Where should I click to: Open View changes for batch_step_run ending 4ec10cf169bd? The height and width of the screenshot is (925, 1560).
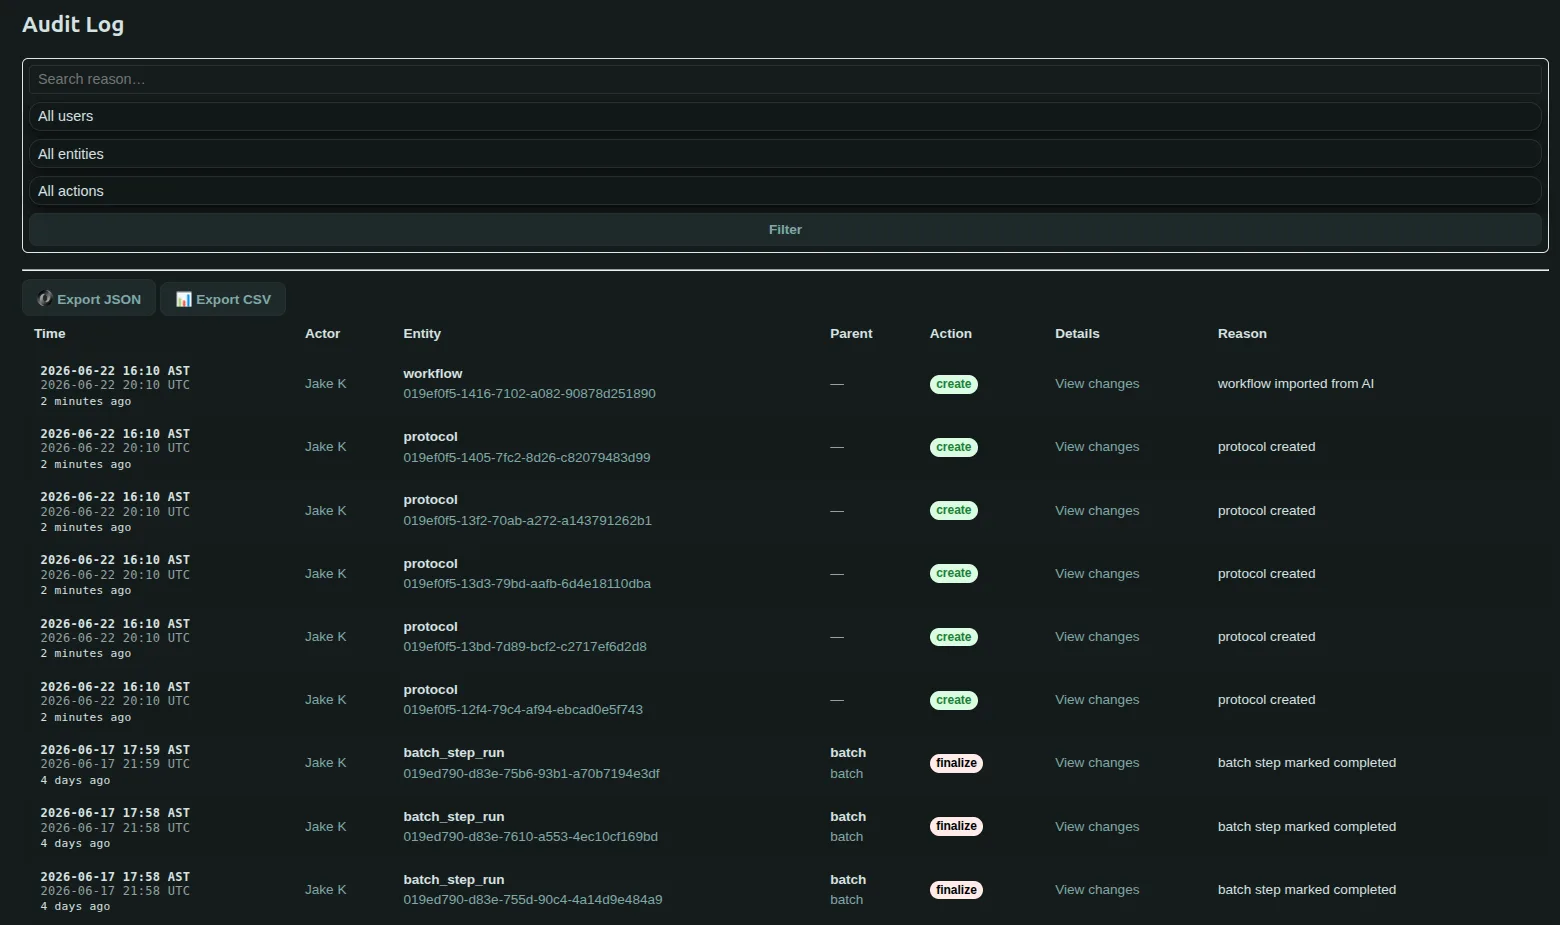pos(1097,827)
